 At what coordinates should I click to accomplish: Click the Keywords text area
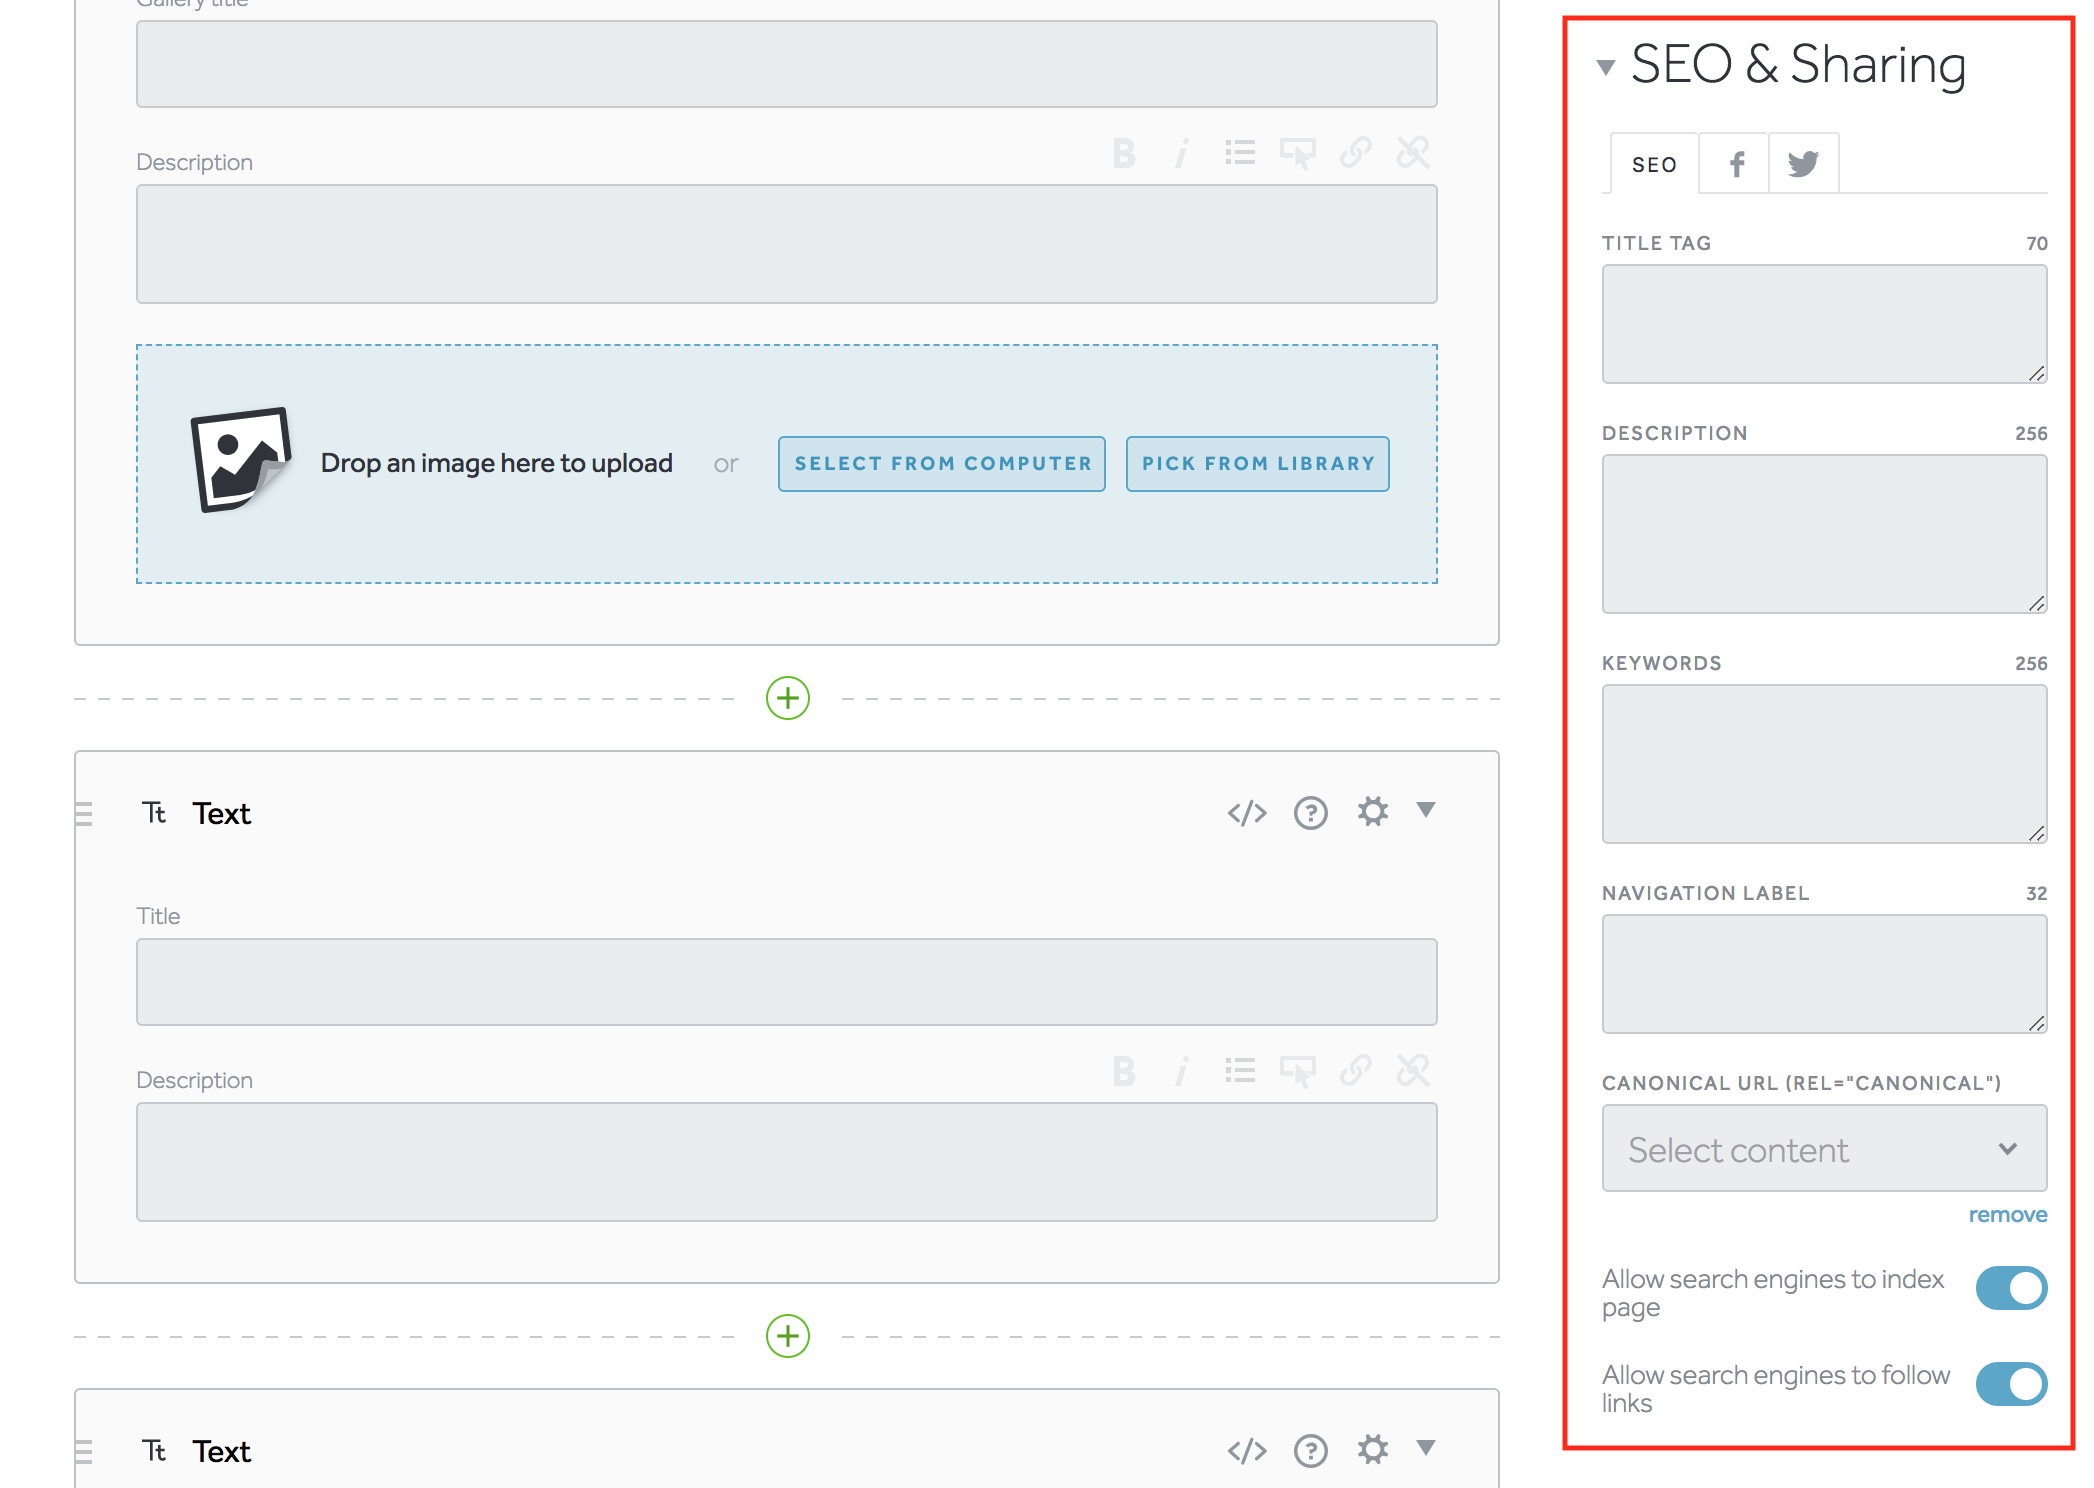click(1824, 764)
